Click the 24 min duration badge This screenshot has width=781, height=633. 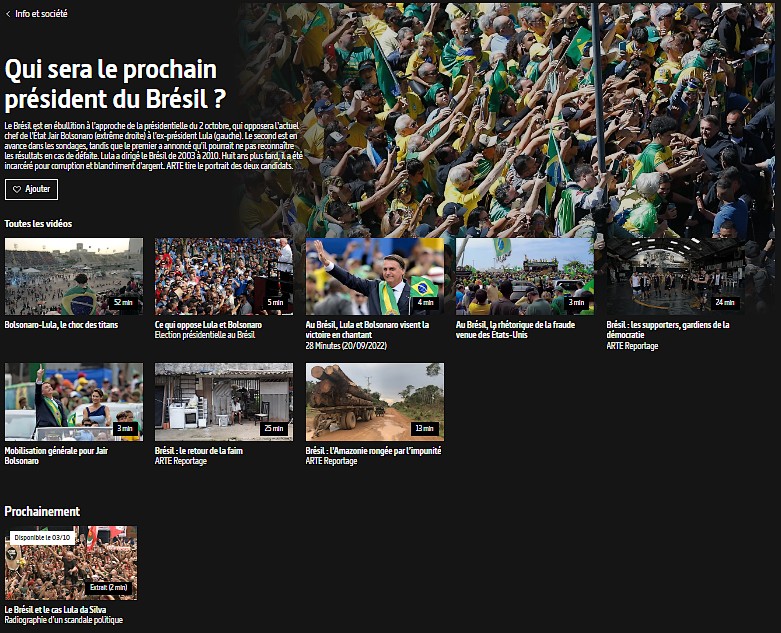click(725, 302)
